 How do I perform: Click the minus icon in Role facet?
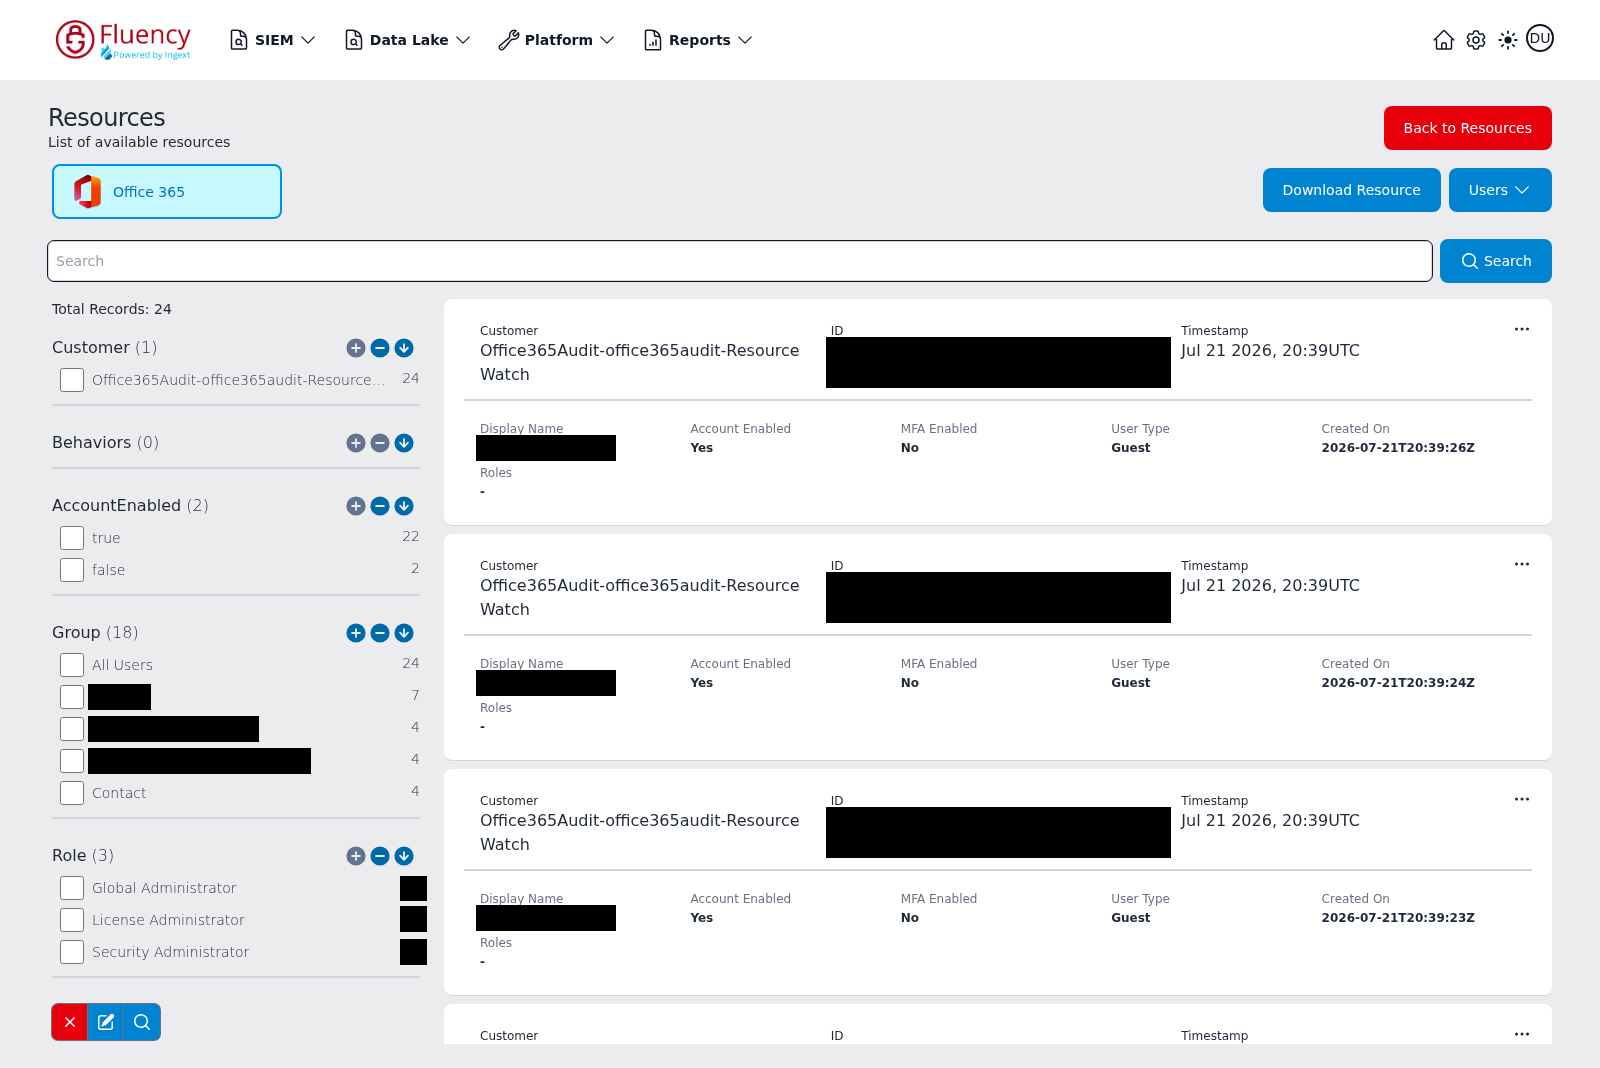tap(380, 856)
